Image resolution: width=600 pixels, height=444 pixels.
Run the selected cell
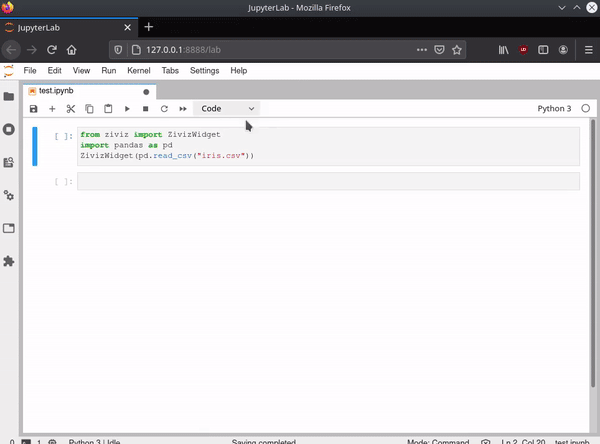pyautogui.click(x=127, y=109)
